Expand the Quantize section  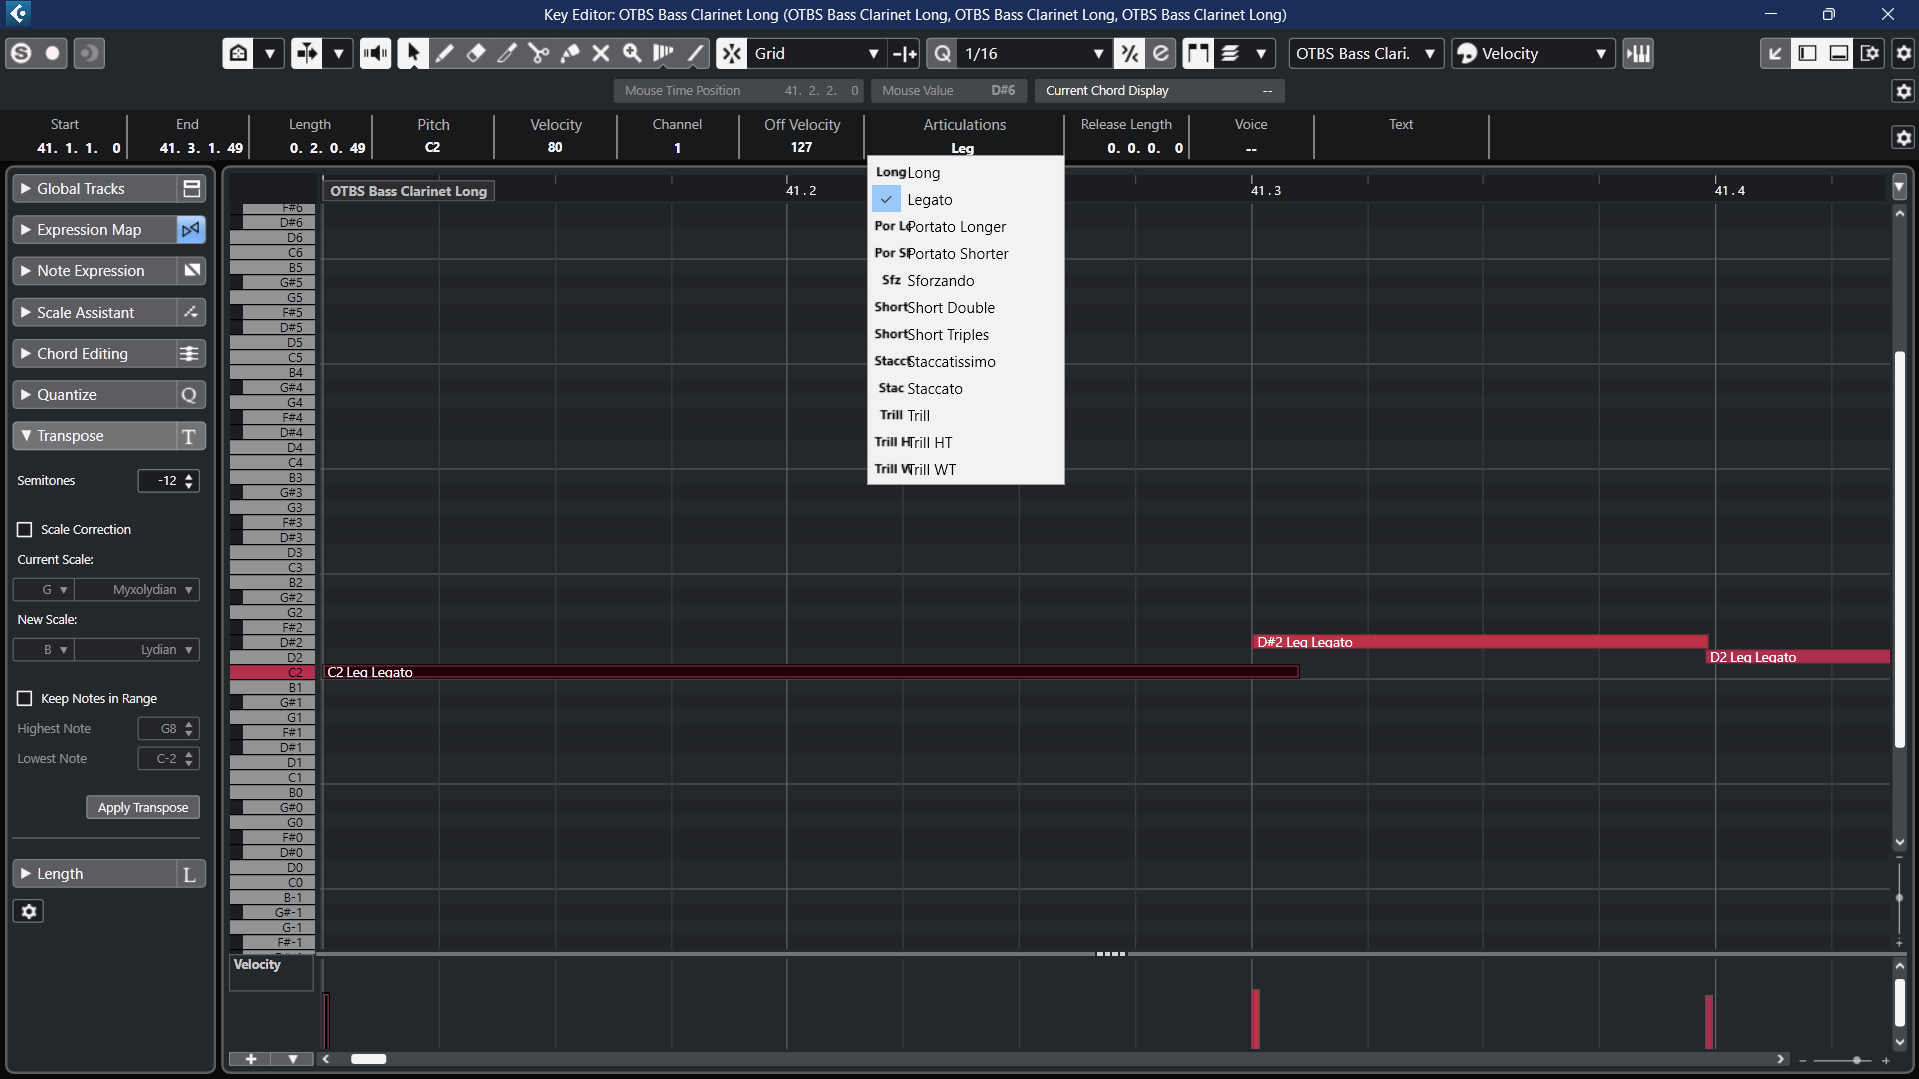tap(67, 395)
